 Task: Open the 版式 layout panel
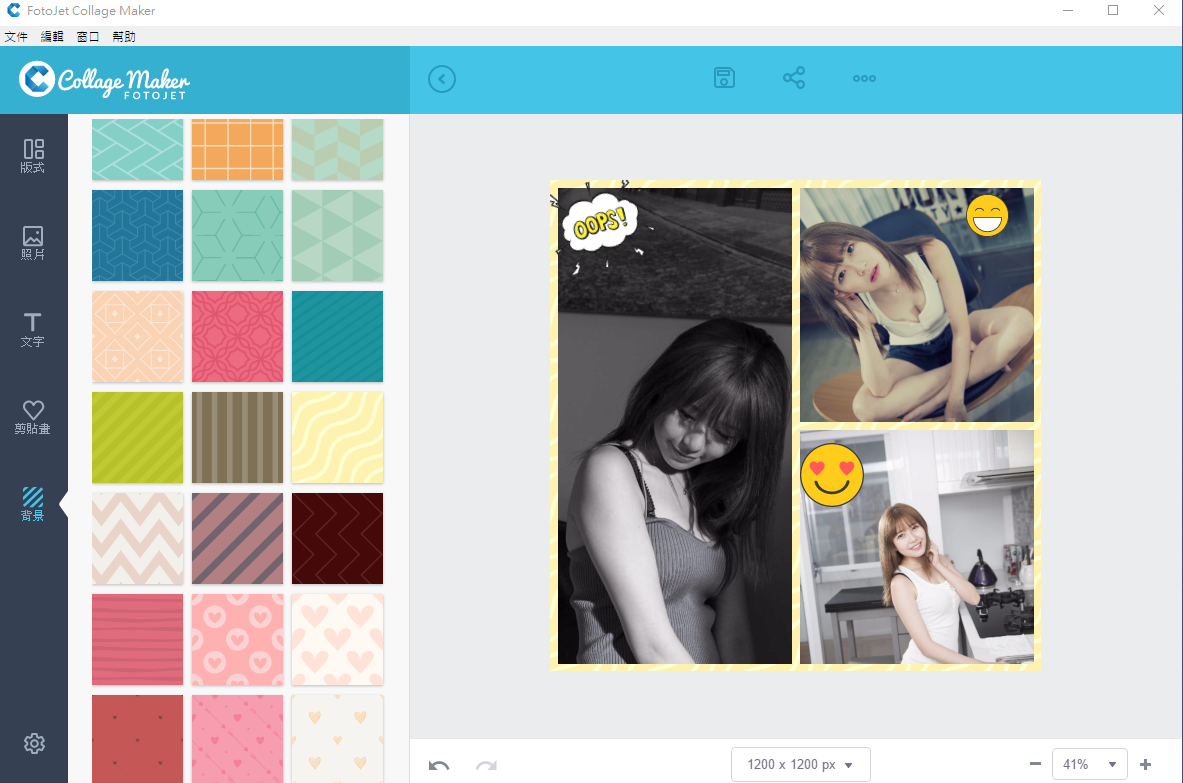[x=33, y=156]
